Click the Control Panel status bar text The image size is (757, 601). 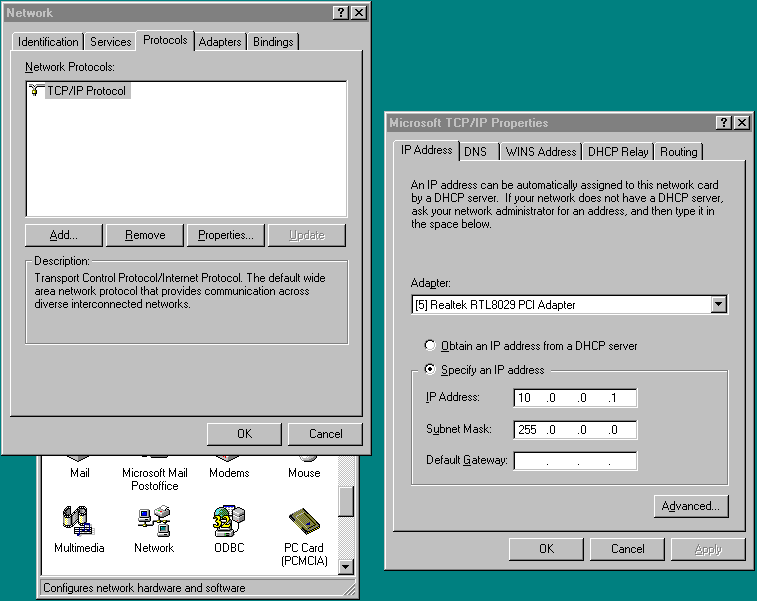144,588
